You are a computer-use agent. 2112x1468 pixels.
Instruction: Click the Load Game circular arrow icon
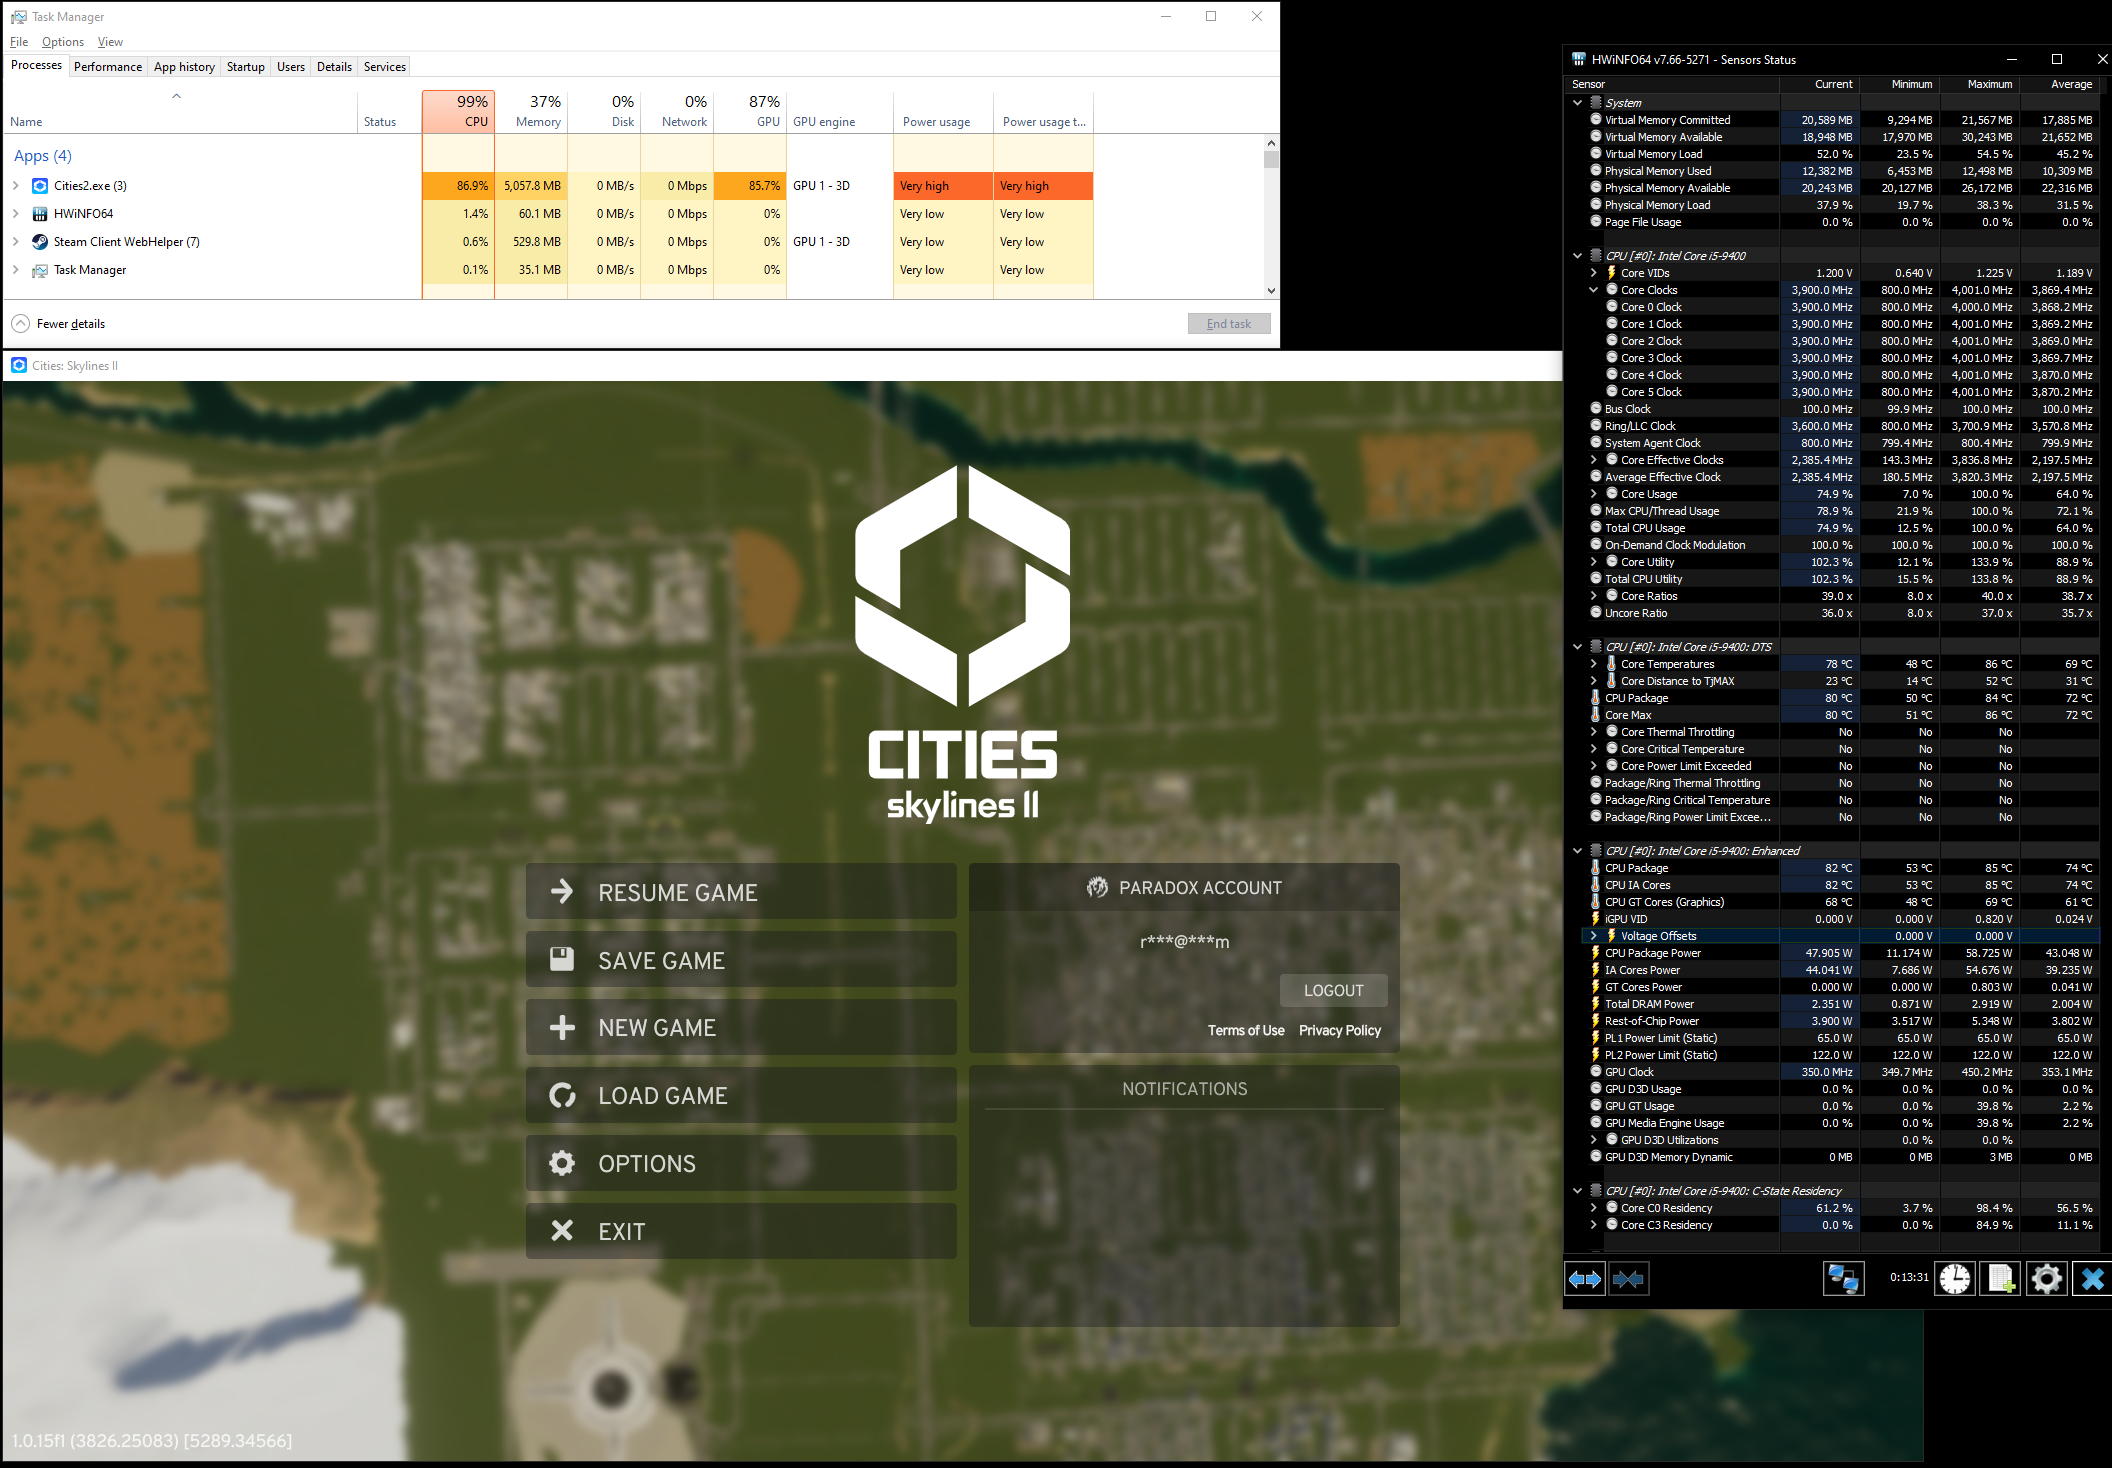[562, 1095]
